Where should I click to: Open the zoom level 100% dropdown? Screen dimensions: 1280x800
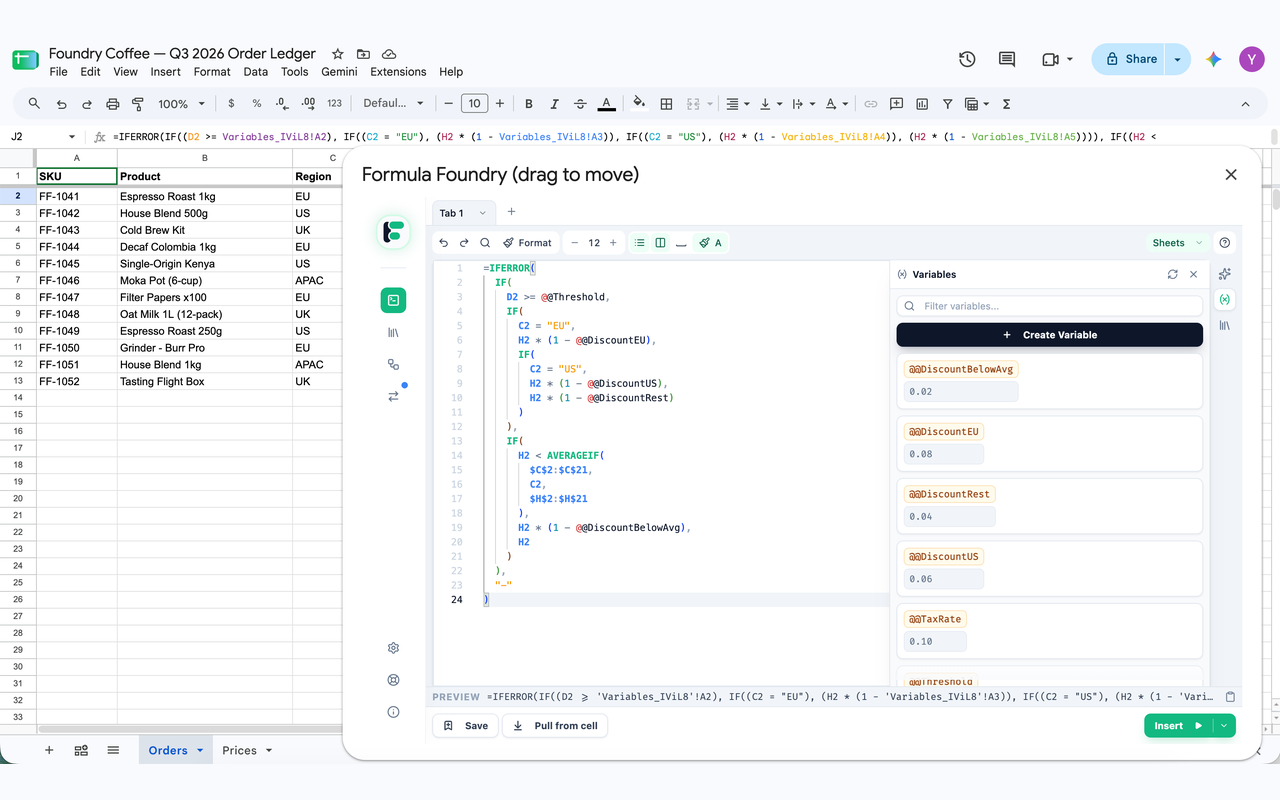(181, 103)
